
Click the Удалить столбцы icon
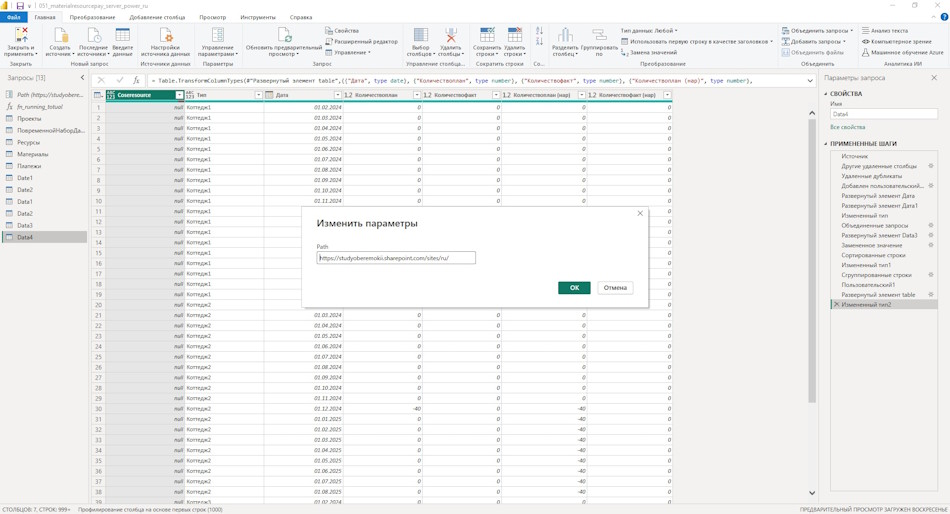click(x=451, y=35)
